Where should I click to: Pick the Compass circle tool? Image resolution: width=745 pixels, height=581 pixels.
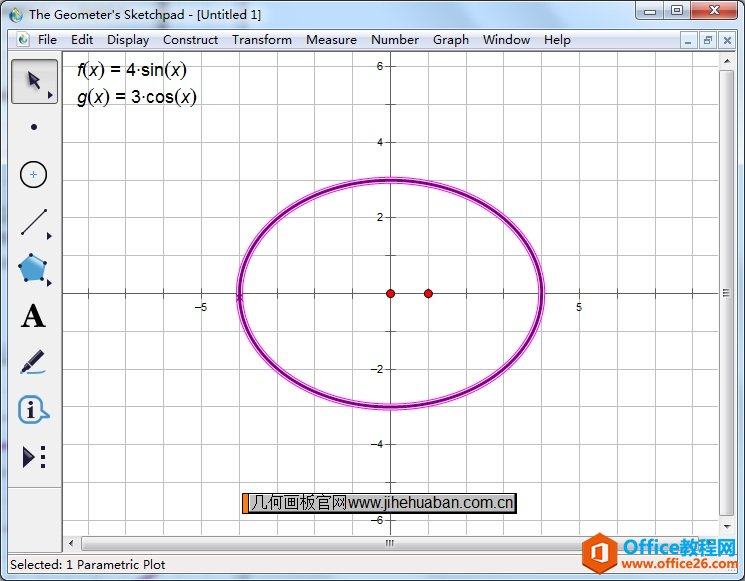click(x=34, y=174)
